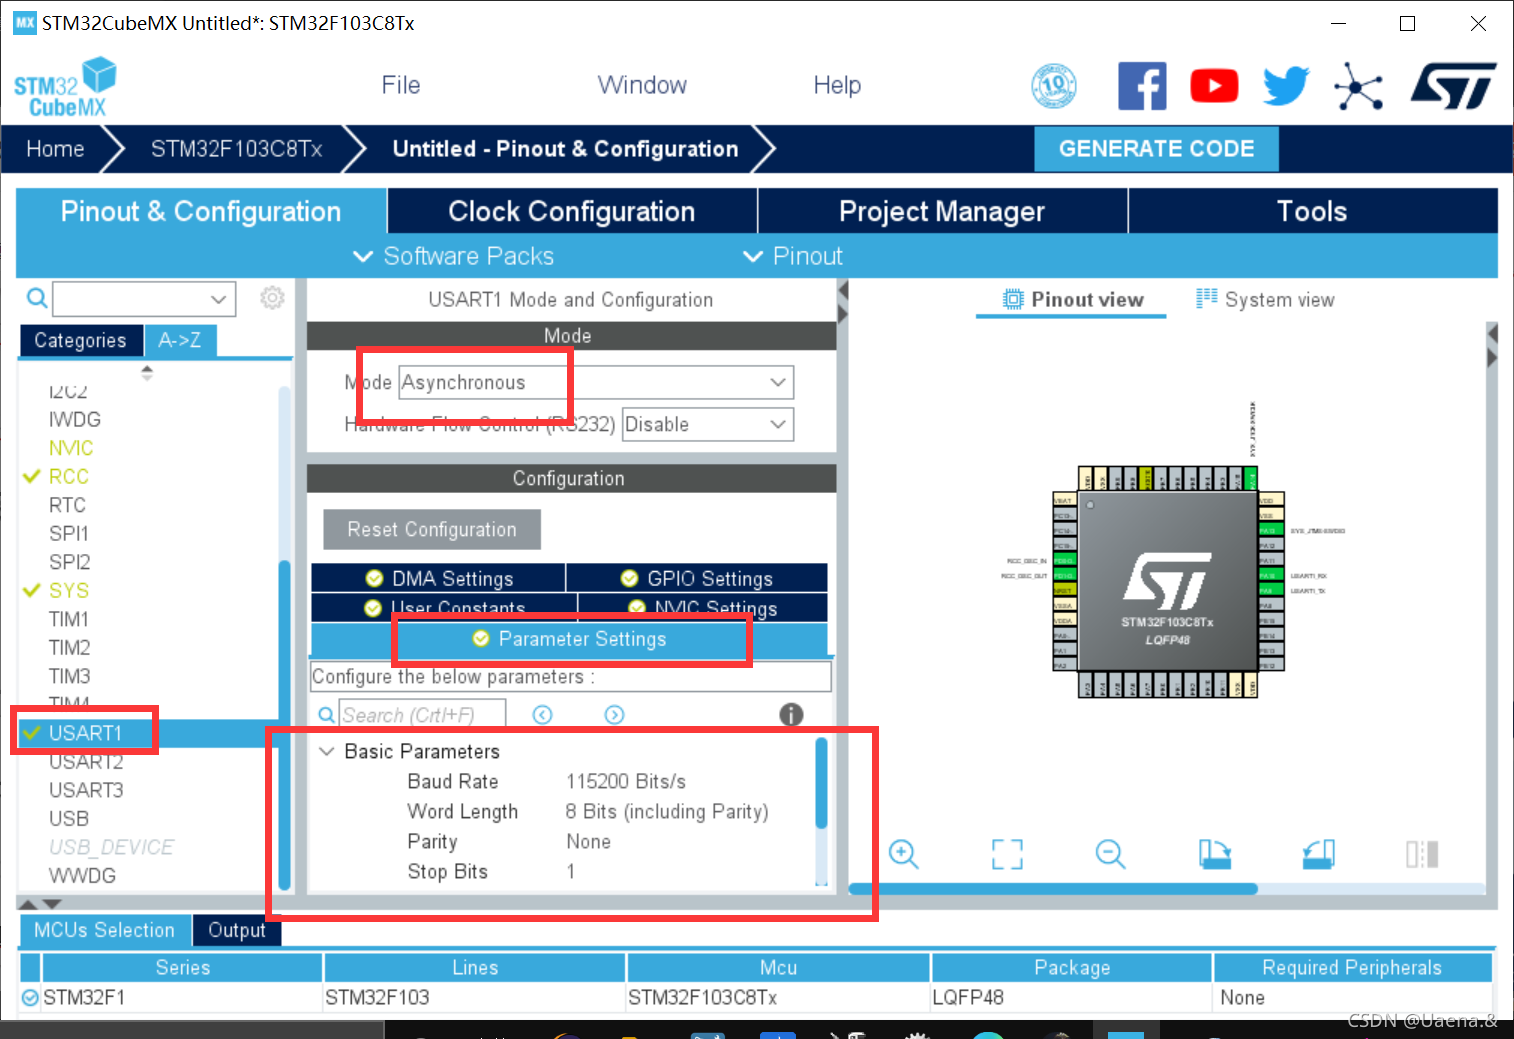Screen dimensions: 1514x1039
Task: Switch to Tools tab
Action: (1312, 211)
